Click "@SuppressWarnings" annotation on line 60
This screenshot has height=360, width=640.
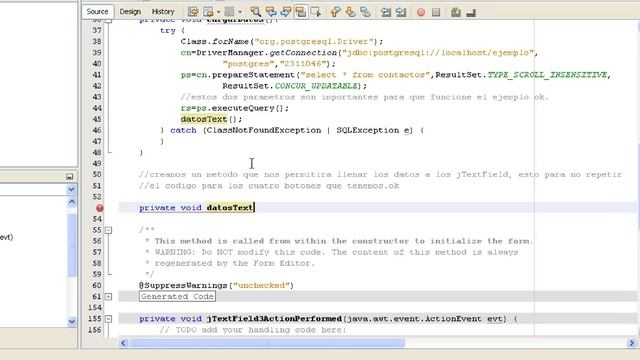[183, 285]
